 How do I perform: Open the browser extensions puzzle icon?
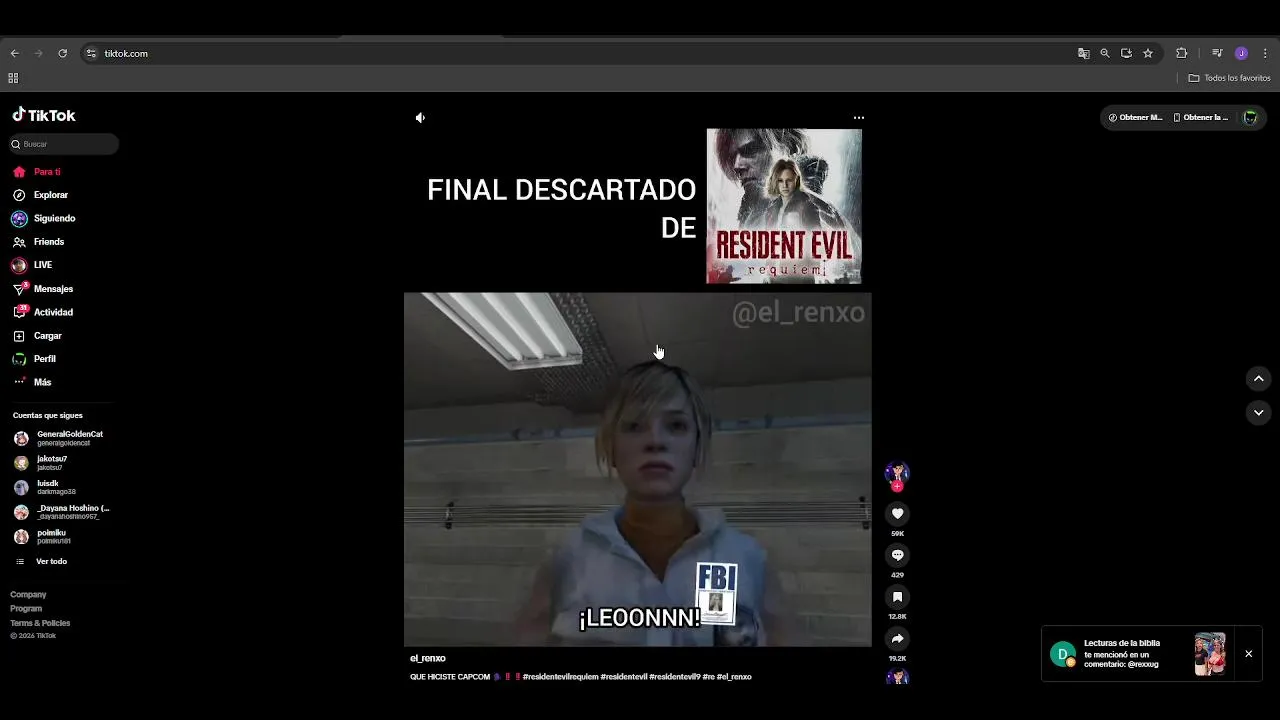(1181, 53)
